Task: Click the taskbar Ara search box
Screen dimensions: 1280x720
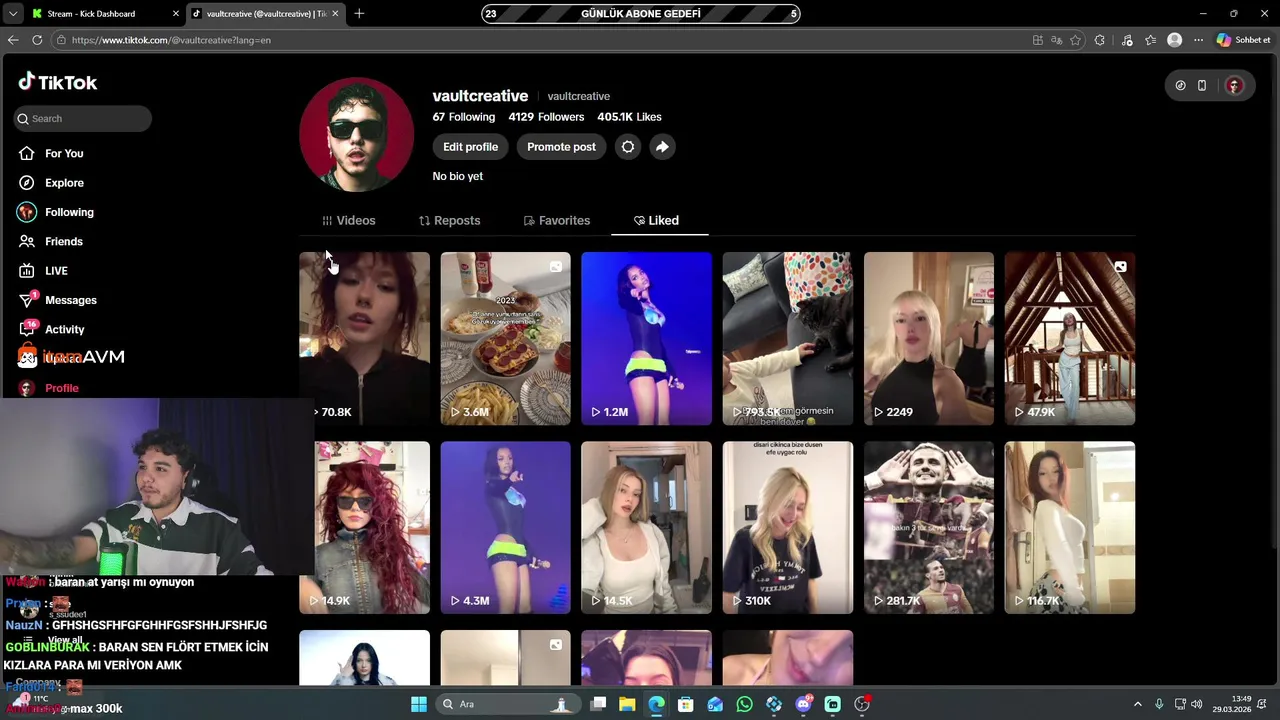Action: 508,704
